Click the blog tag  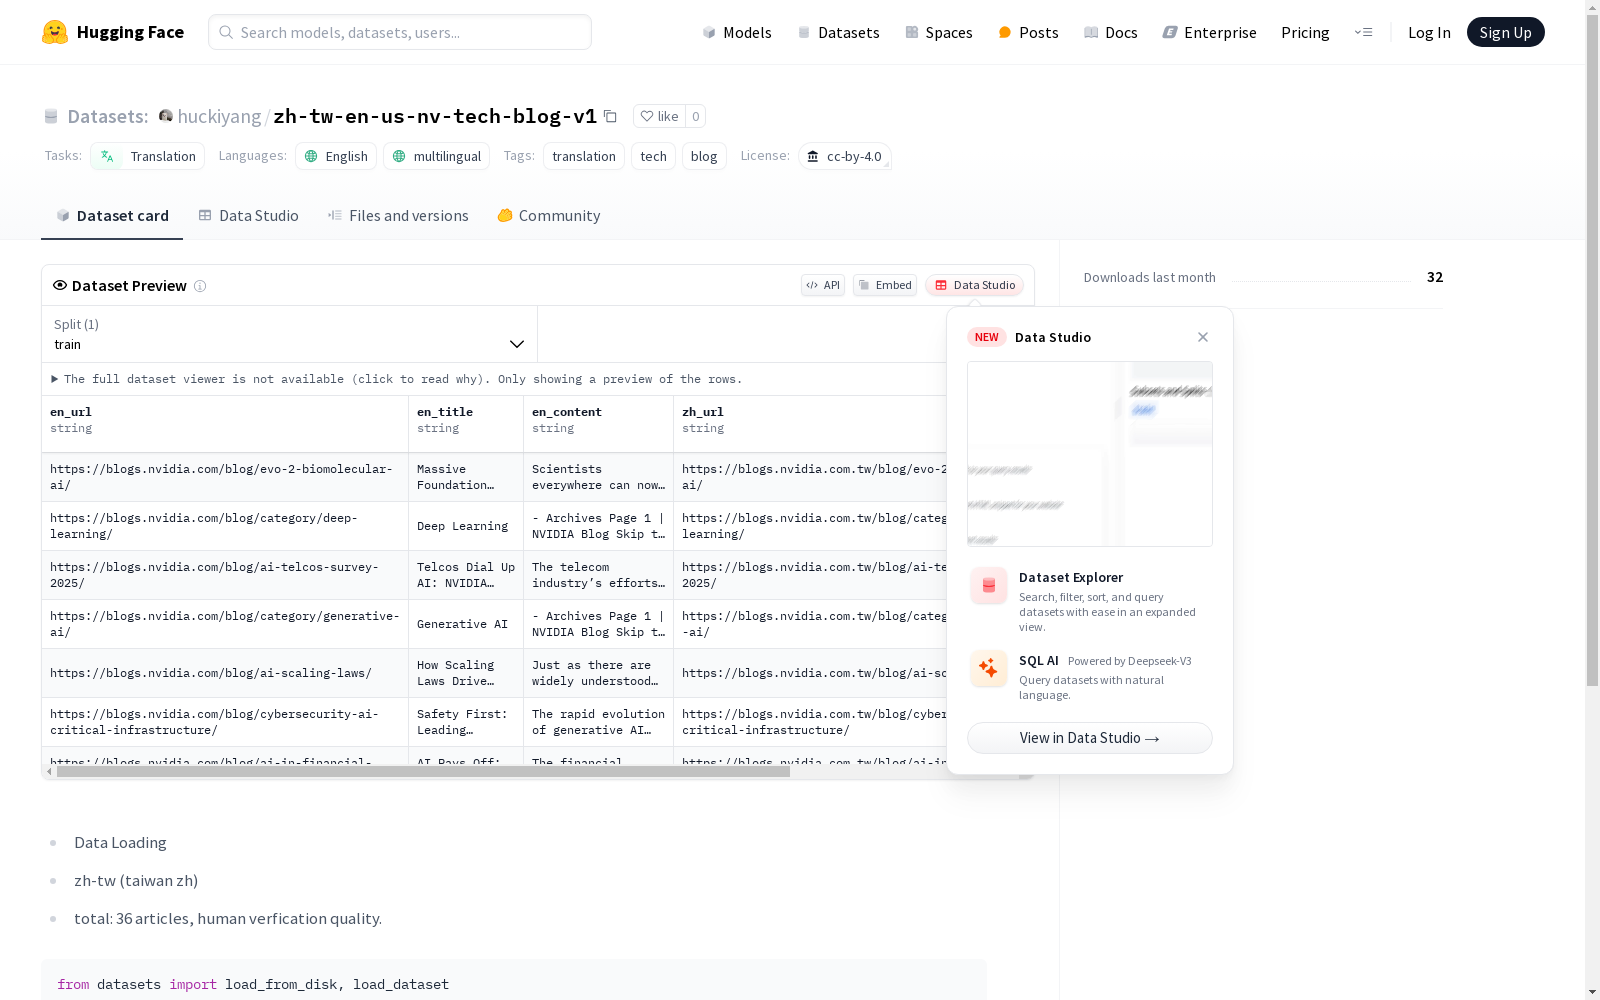(x=704, y=156)
